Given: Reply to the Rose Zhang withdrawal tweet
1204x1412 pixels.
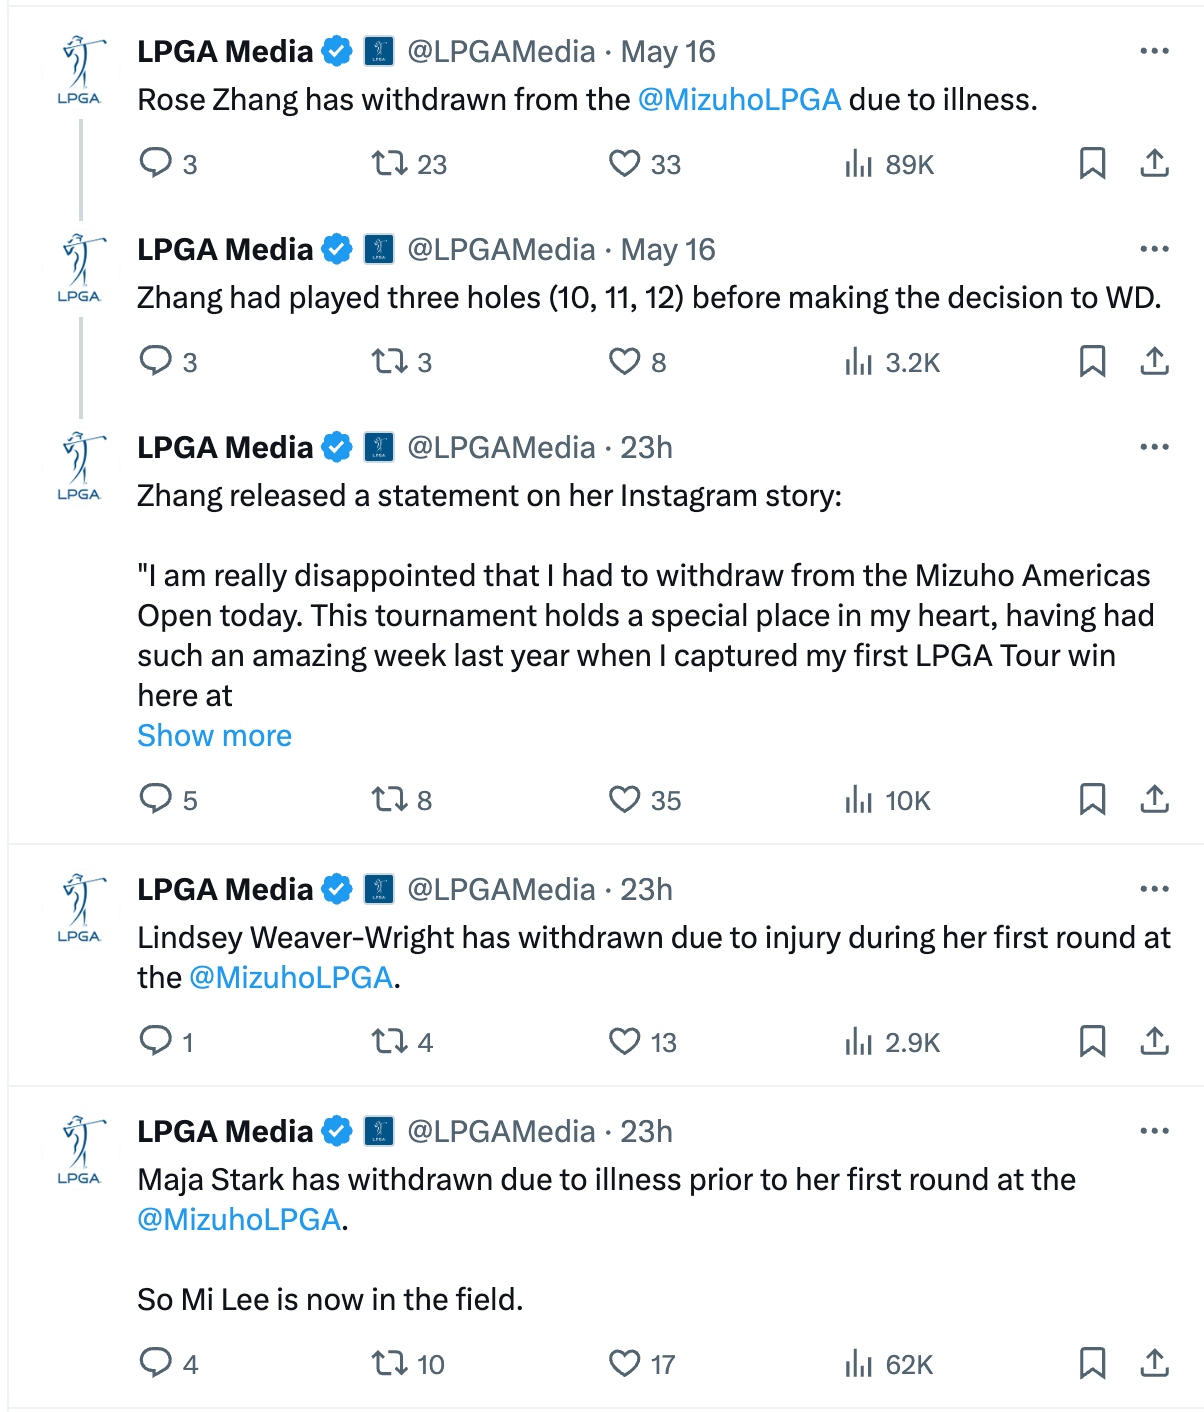Looking at the screenshot, I should point(156,163).
